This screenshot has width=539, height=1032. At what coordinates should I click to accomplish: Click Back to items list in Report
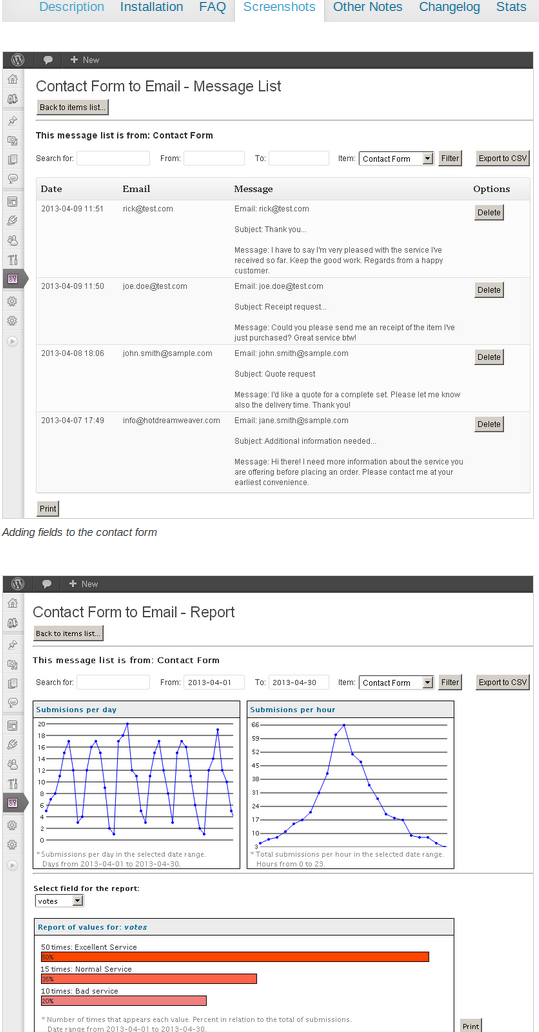68,633
